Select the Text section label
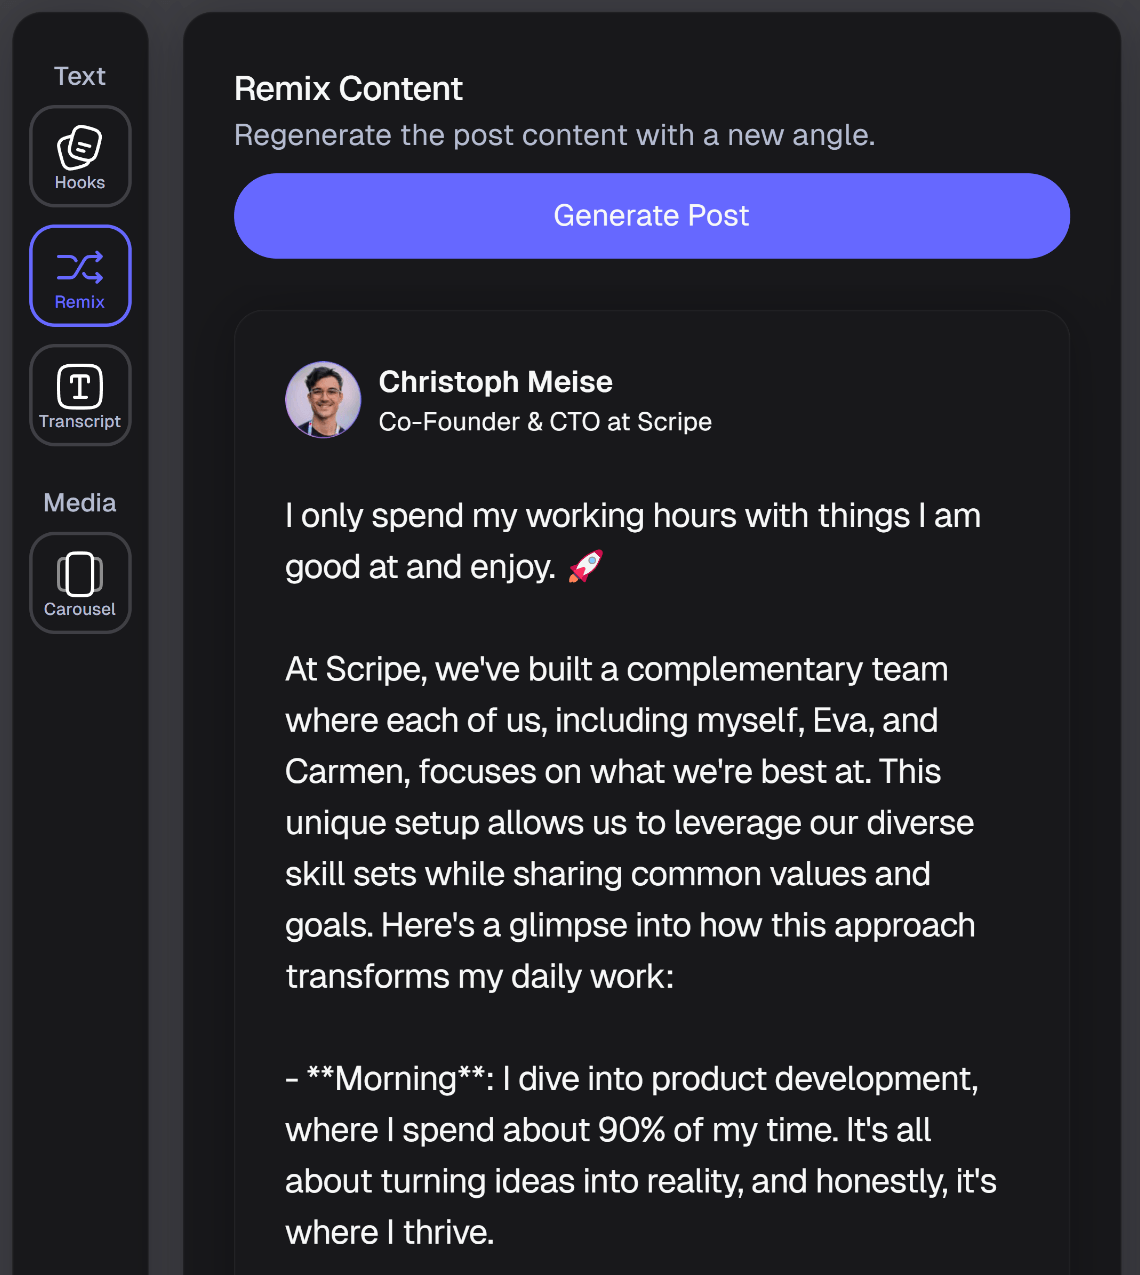The width and height of the screenshot is (1140, 1275). point(79,75)
